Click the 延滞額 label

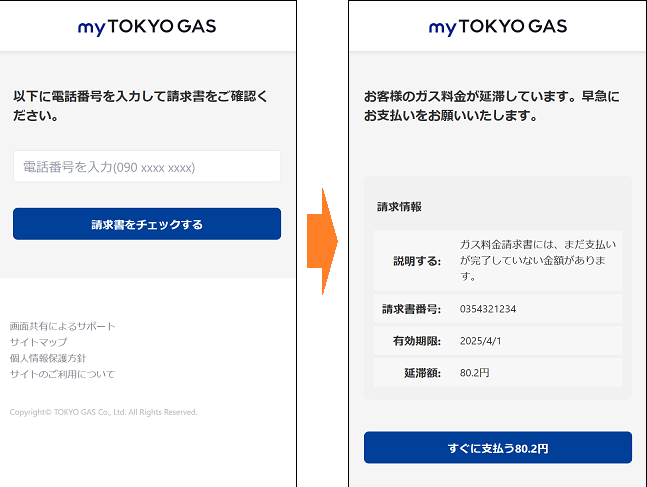point(423,373)
